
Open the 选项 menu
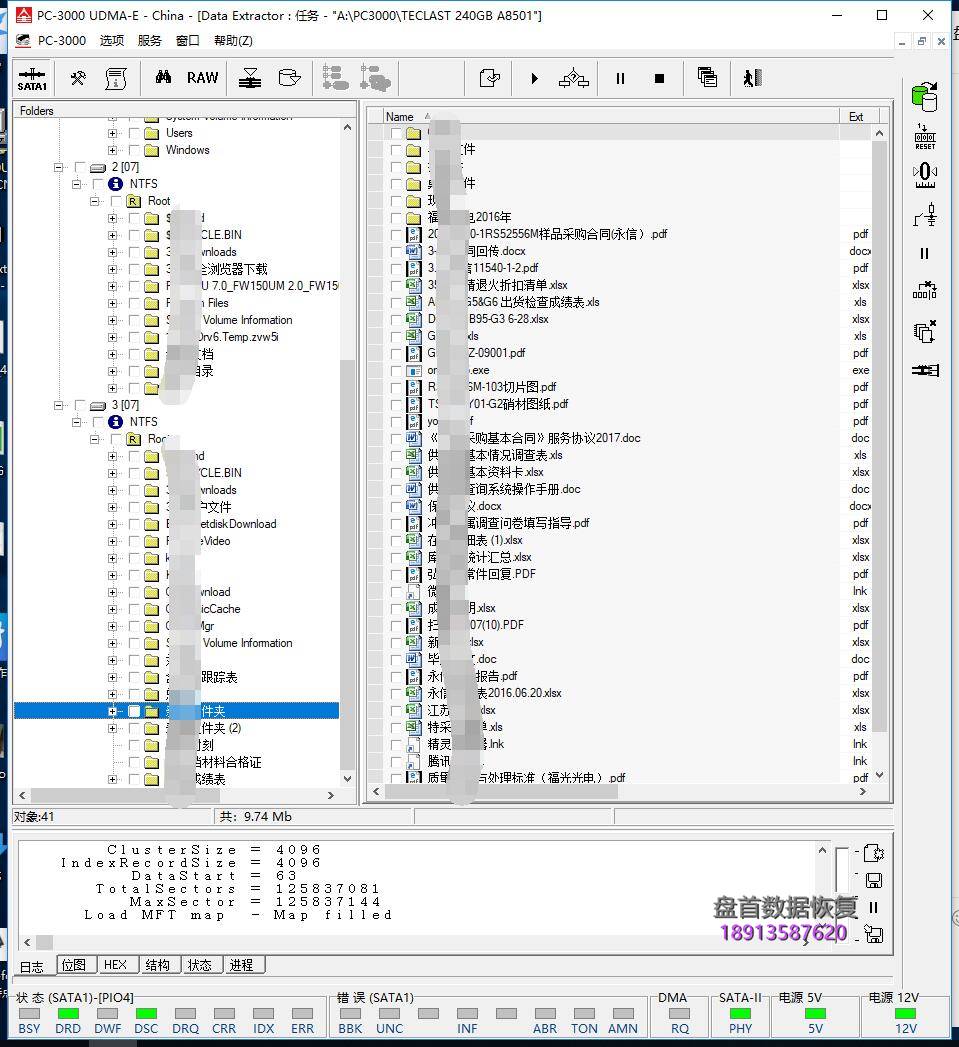[112, 41]
